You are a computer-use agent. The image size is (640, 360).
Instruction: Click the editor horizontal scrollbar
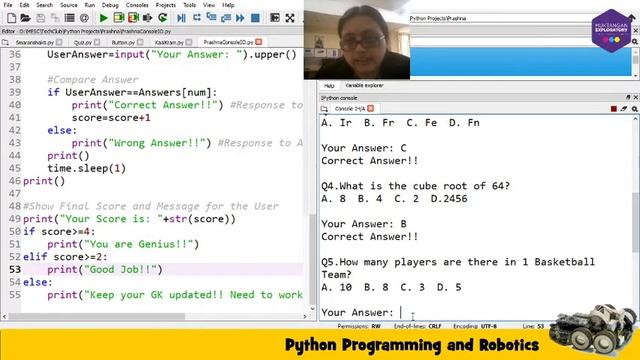tap(97, 316)
